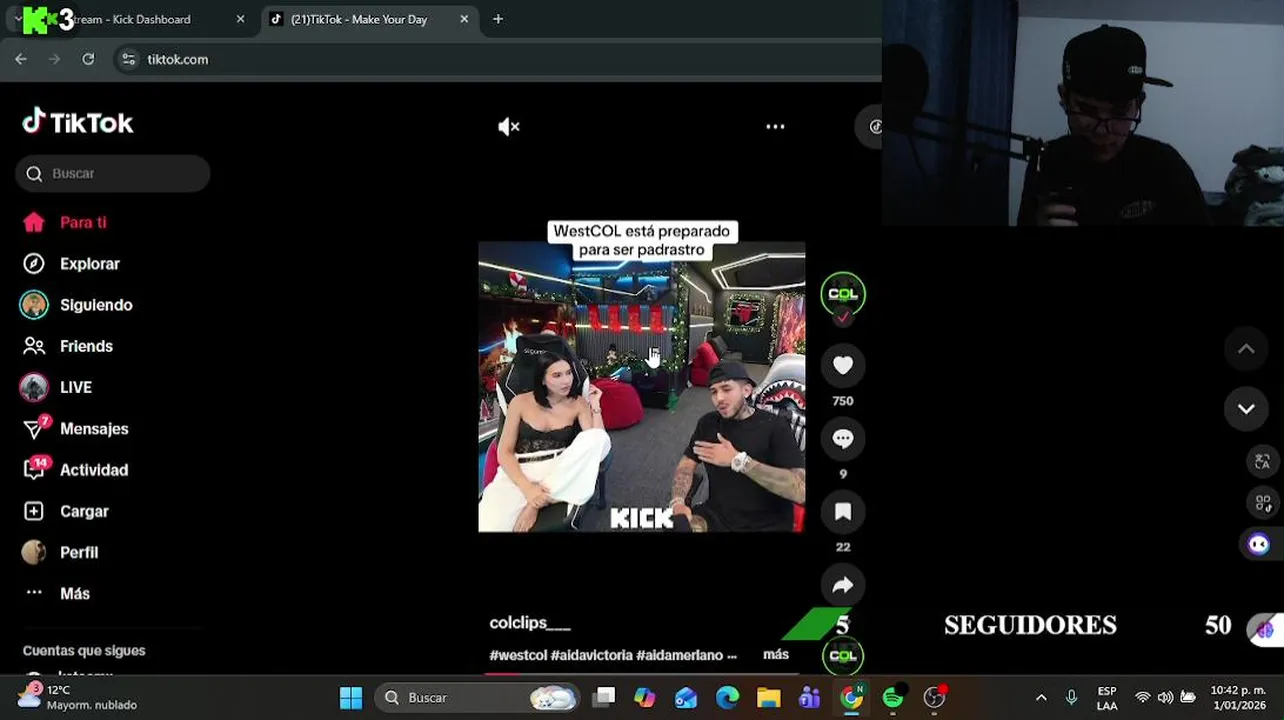
Task: Click the Cuentas que sigues heading
Action: coord(84,650)
